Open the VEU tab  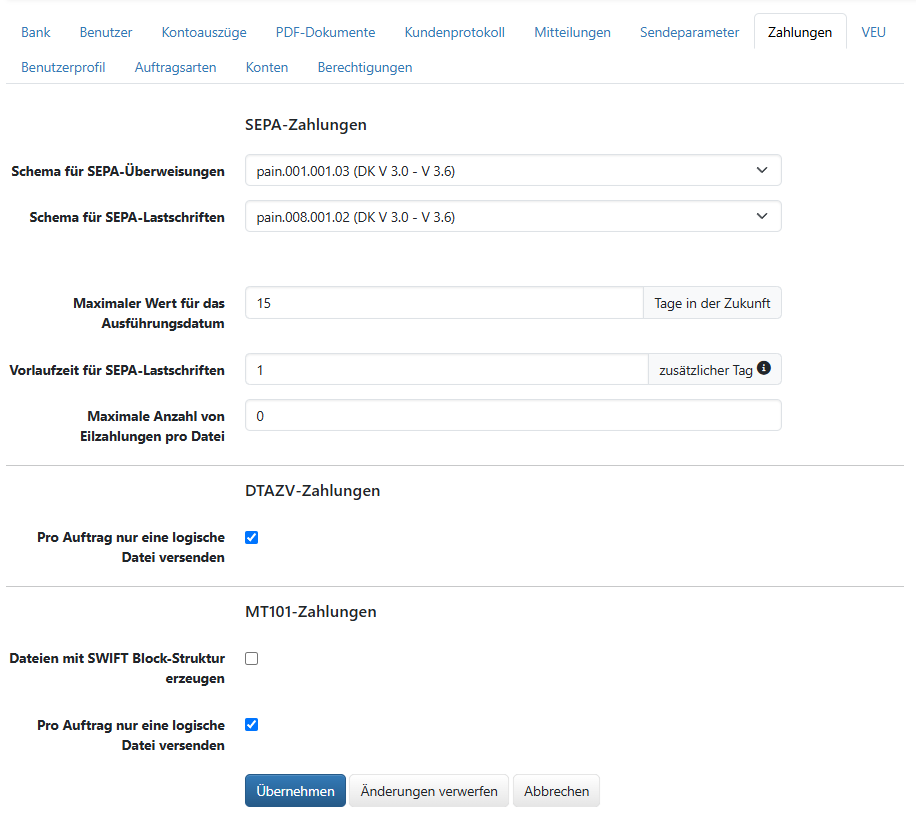pyautogui.click(x=873, y=32)
